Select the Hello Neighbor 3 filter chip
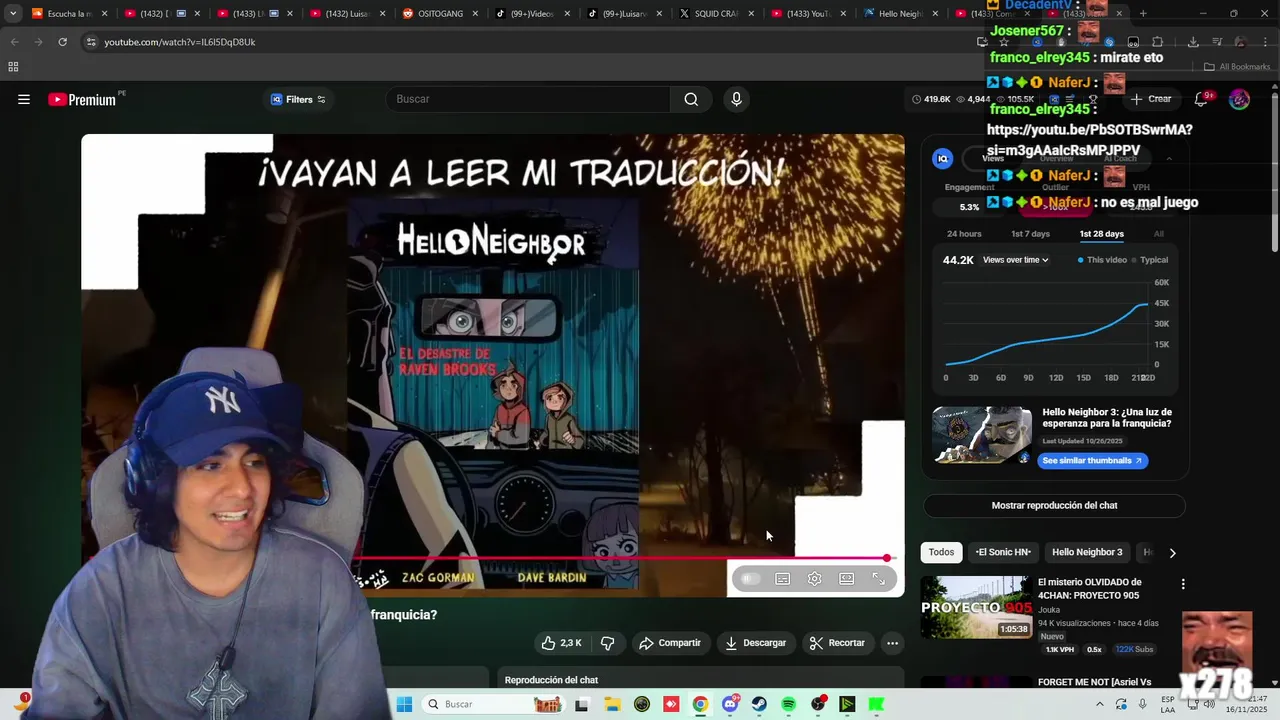 pos(1087,552)
